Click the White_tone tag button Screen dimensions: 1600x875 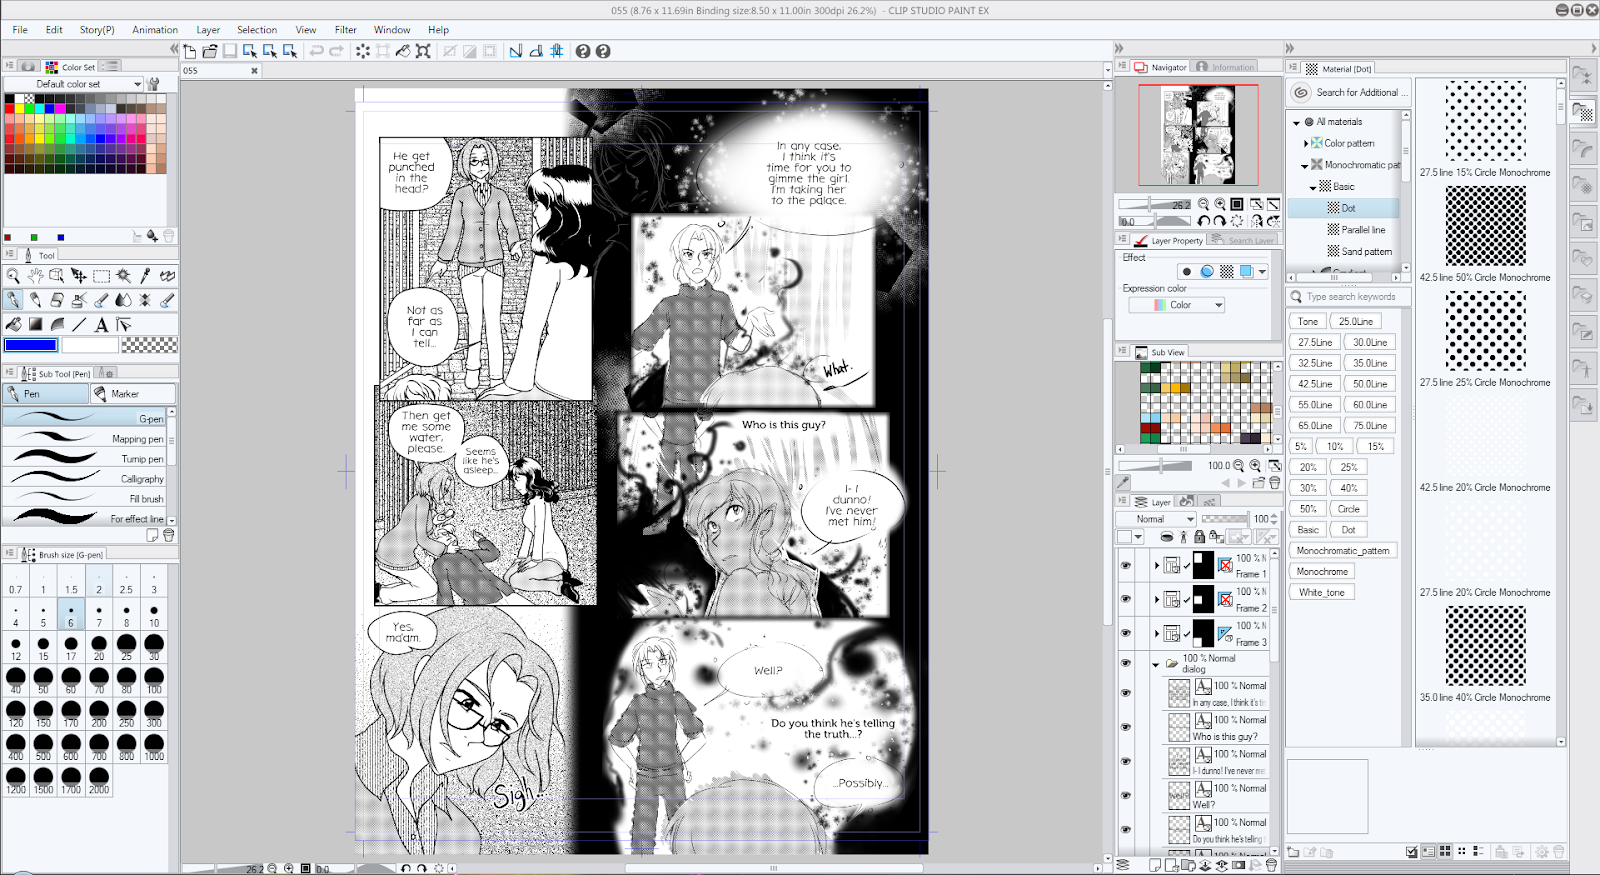(1322, 593)
